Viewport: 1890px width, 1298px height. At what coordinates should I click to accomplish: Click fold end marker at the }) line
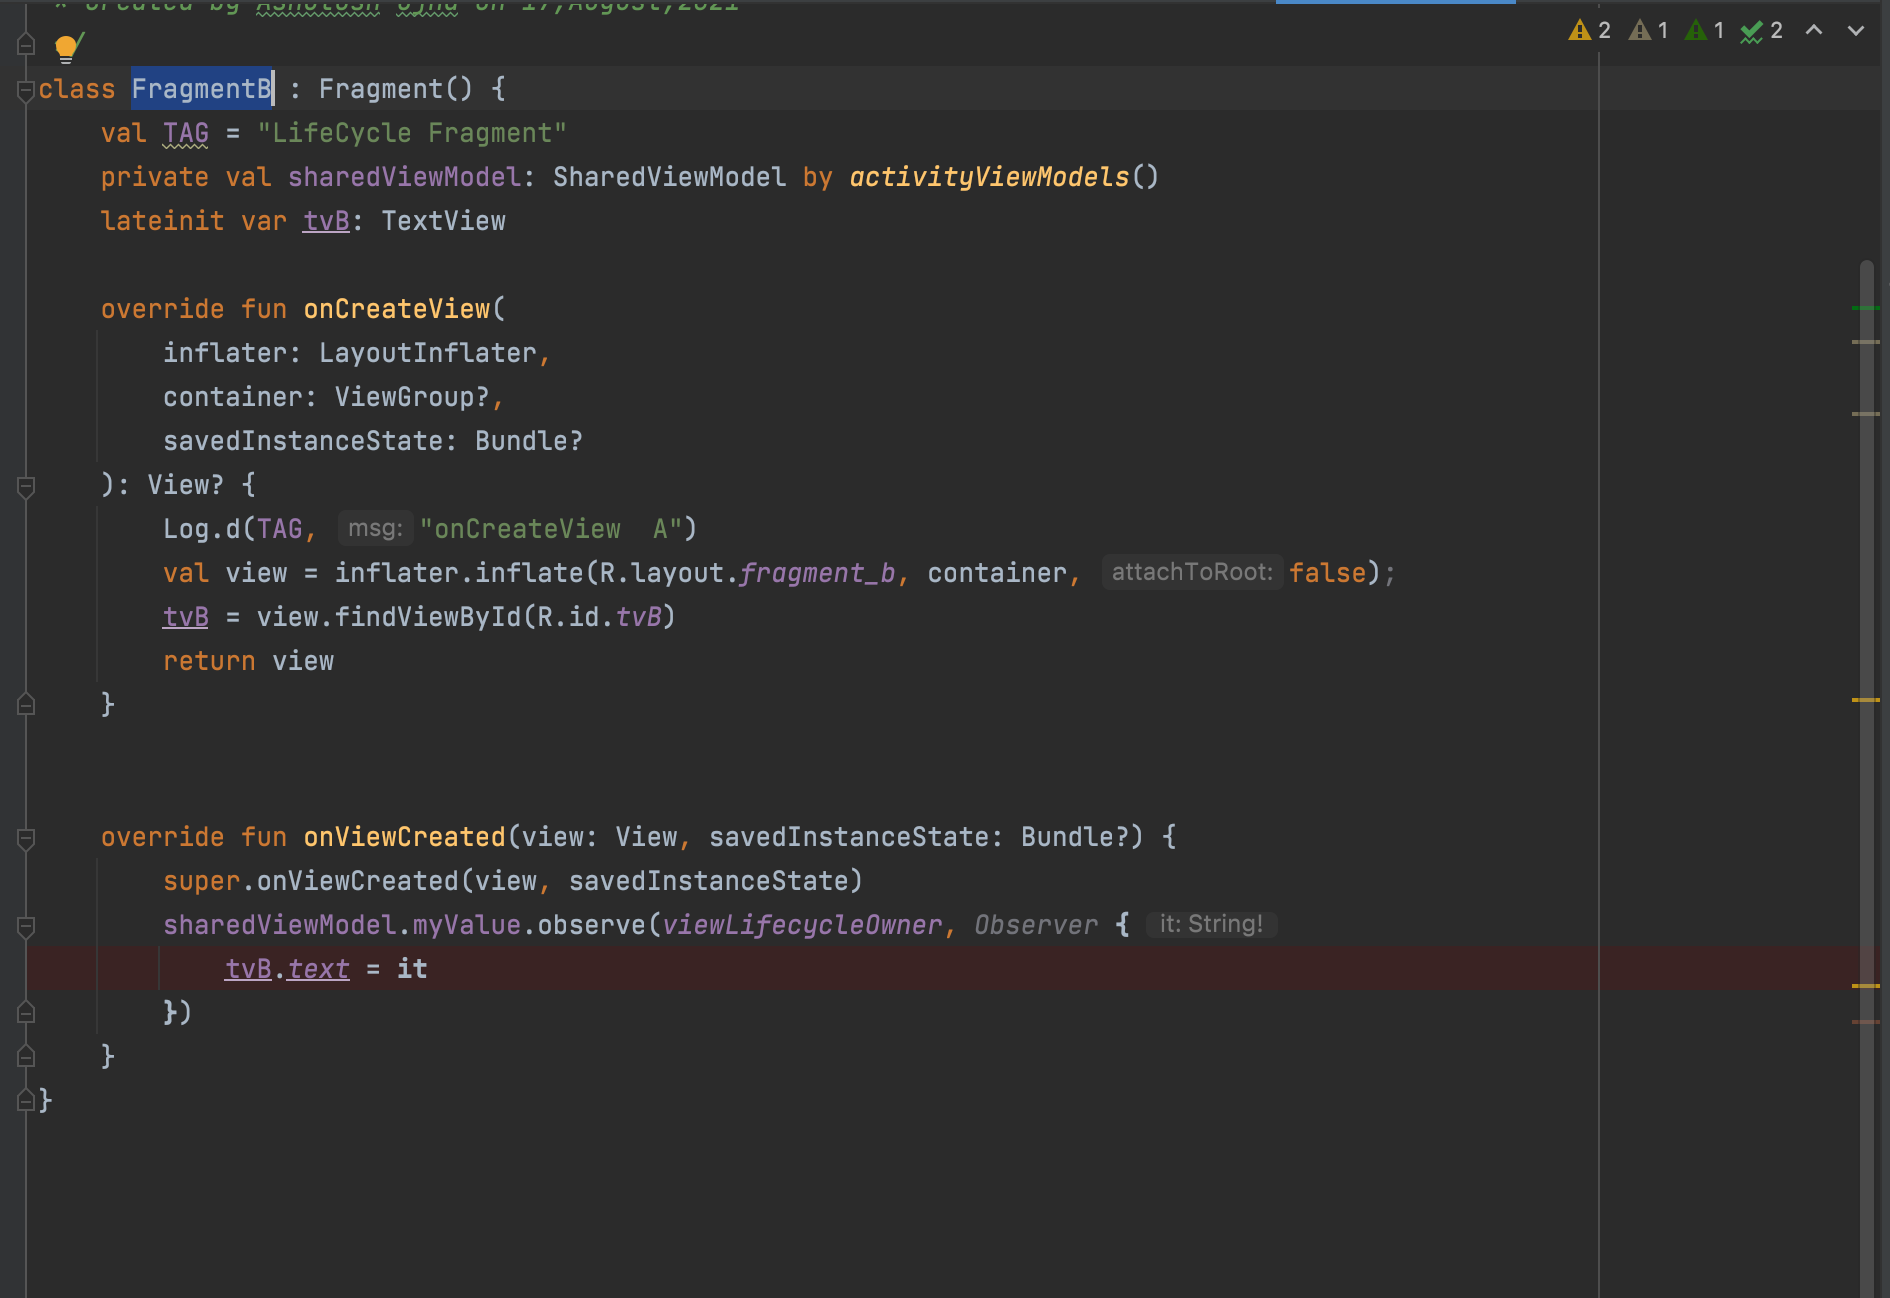click(x=26, y=1013)
